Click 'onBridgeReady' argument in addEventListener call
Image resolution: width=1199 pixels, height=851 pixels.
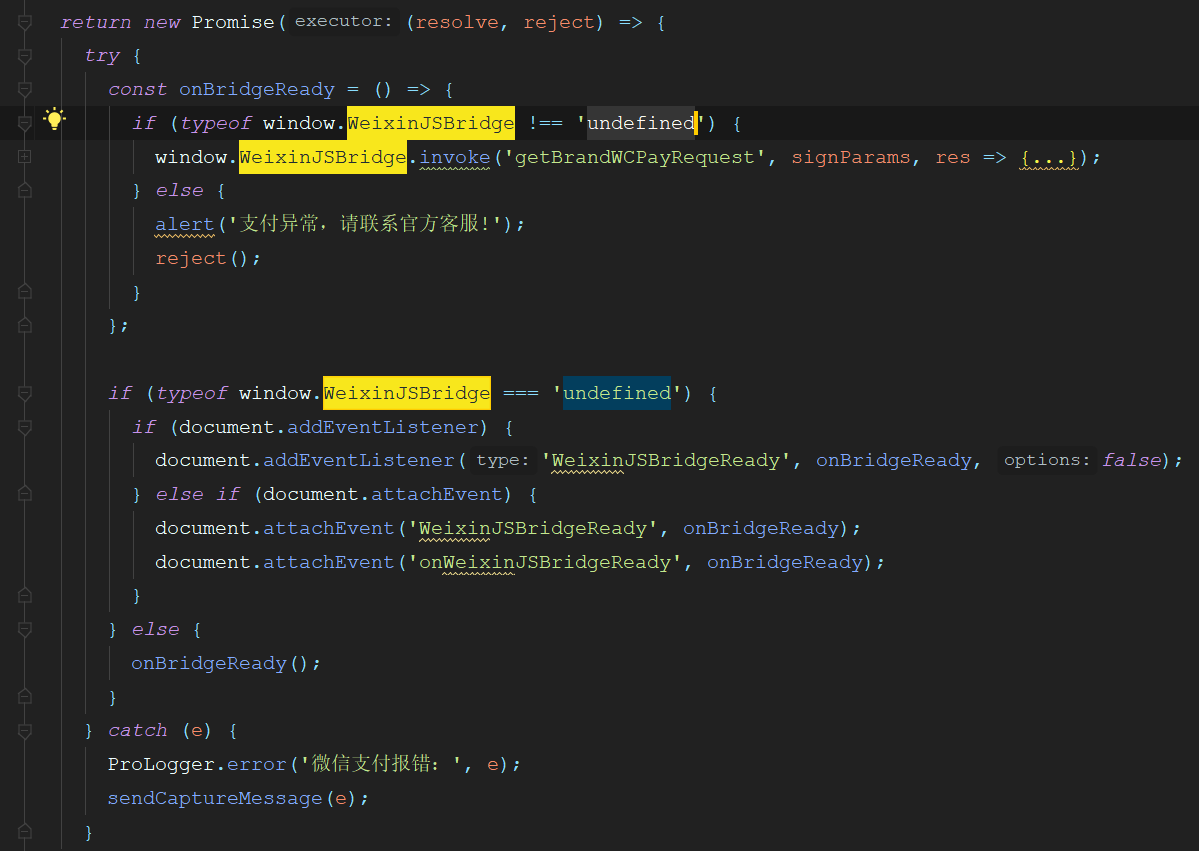894,460
